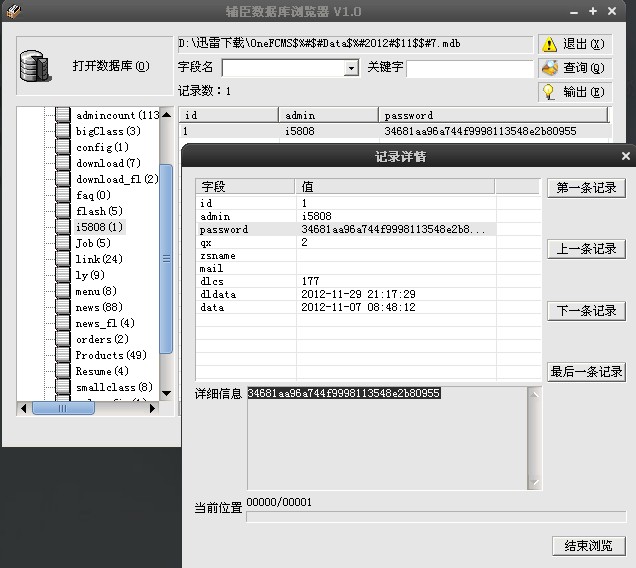The image size is (636, 568).
Task: Click the 当前位置 progress bar
Action: [x=436, y=517]
